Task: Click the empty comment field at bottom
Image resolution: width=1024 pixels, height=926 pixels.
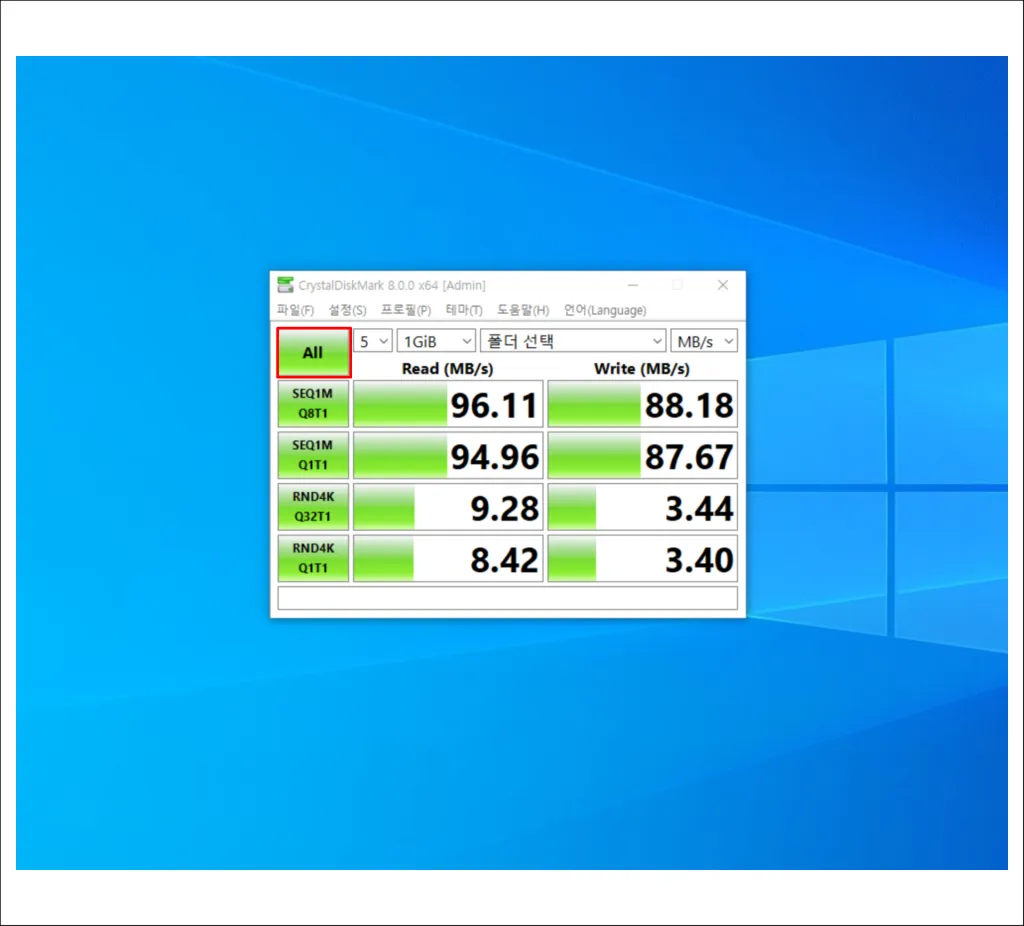Action: [507, 598]
